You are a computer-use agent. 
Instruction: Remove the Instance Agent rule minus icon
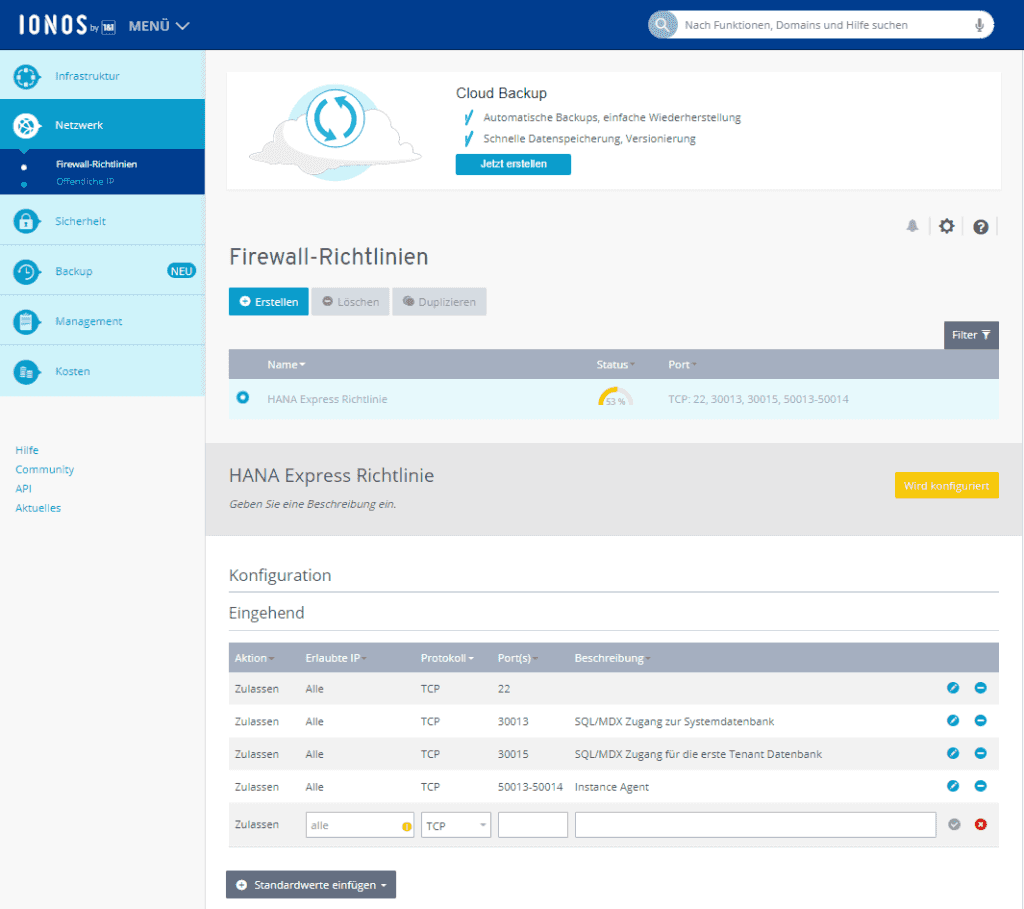click(x=980, y=786)
